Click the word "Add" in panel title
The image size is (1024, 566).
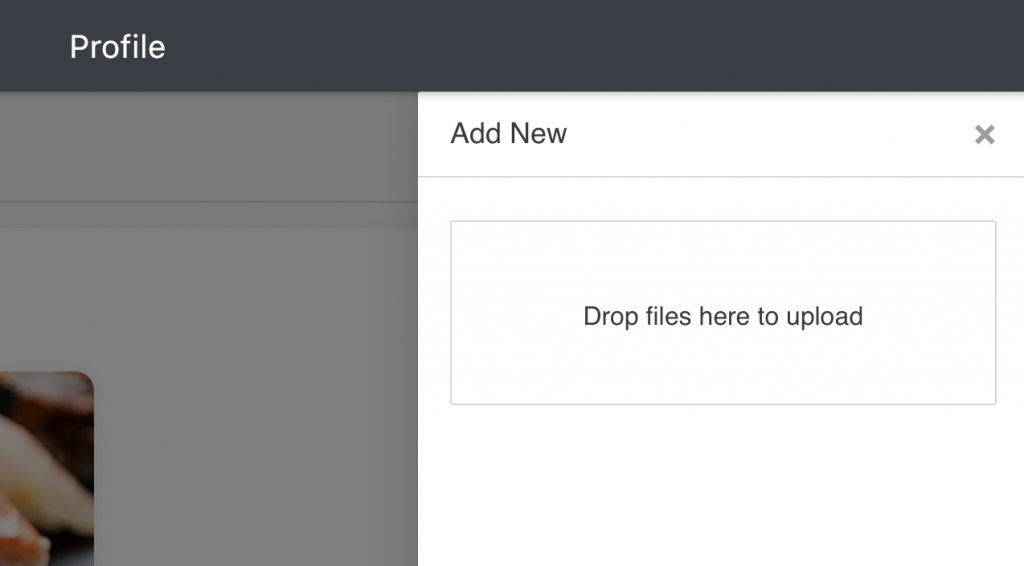(x=473, y=134)
